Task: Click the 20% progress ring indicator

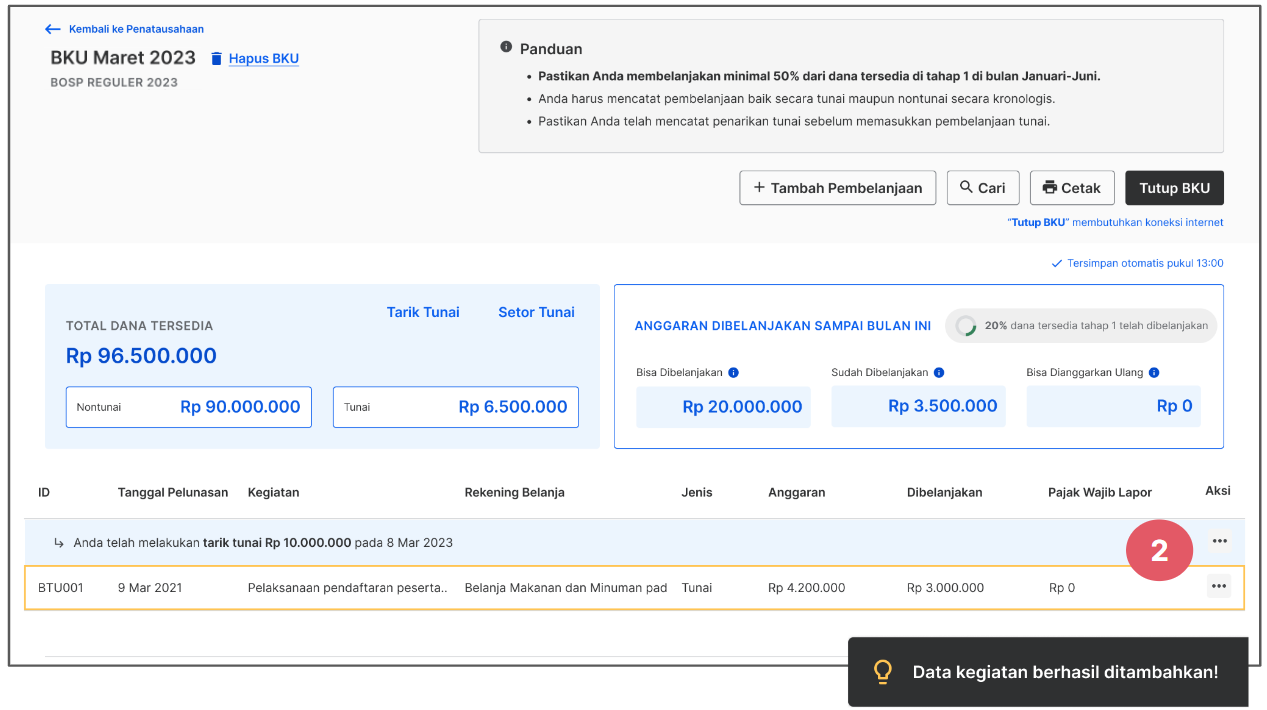Action: click(x=965, y=326)
